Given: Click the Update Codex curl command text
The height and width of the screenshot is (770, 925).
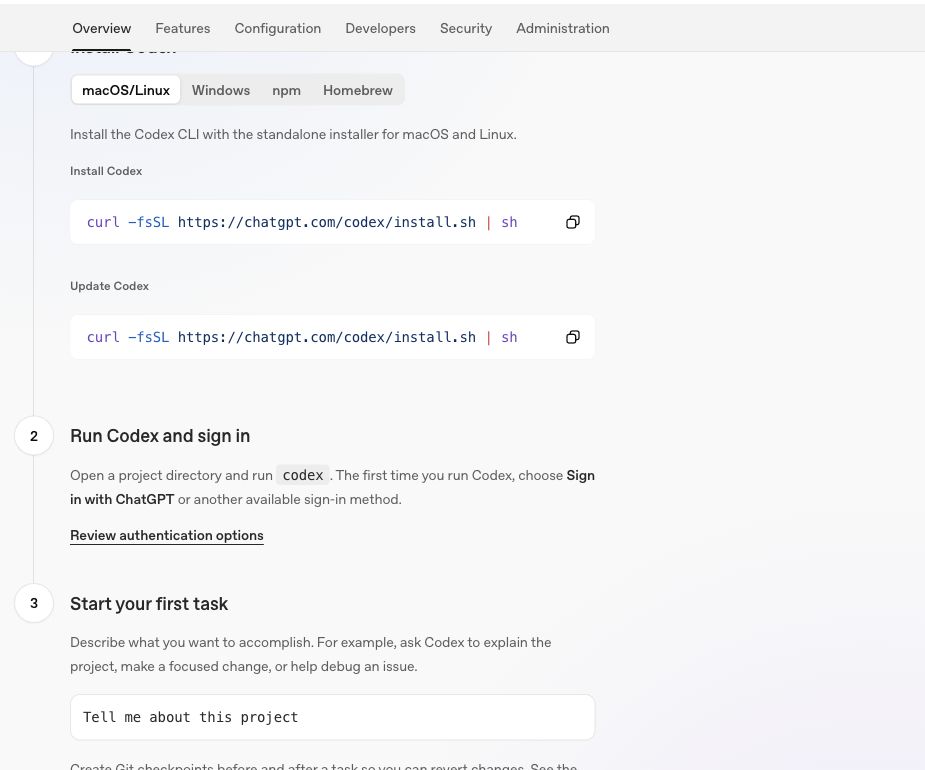Looking at the screenshot, I should (x=302, y=338).
